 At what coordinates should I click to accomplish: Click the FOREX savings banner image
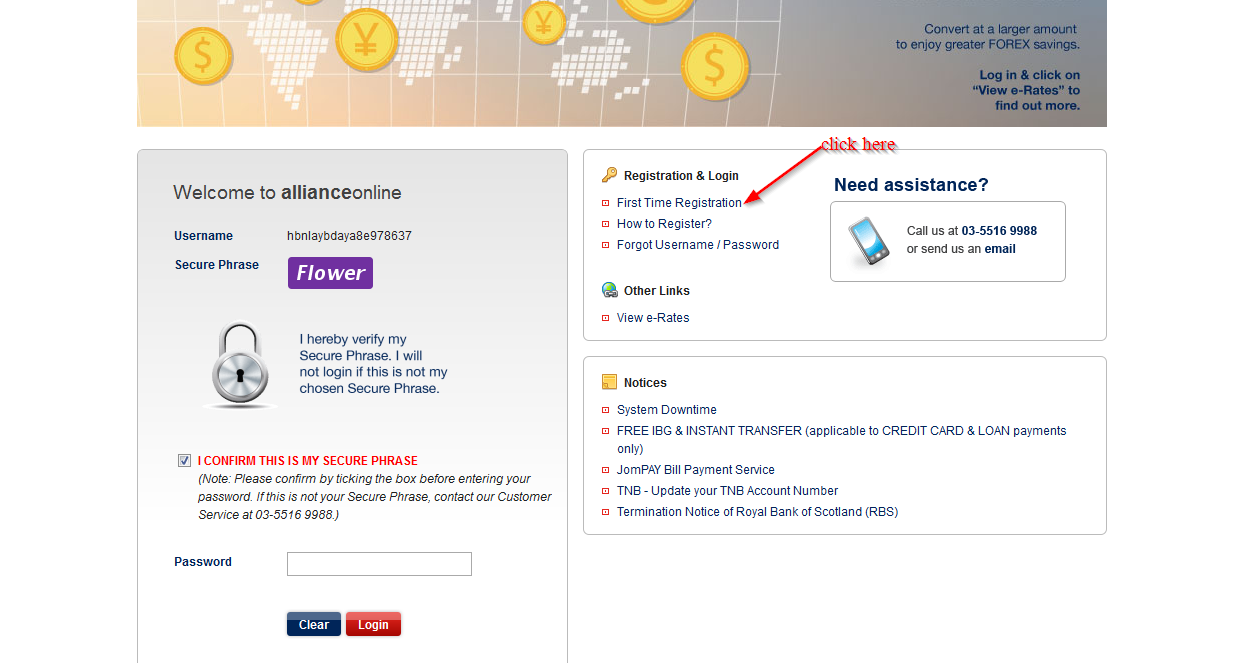pyautogui.click(x=622, y=63)
